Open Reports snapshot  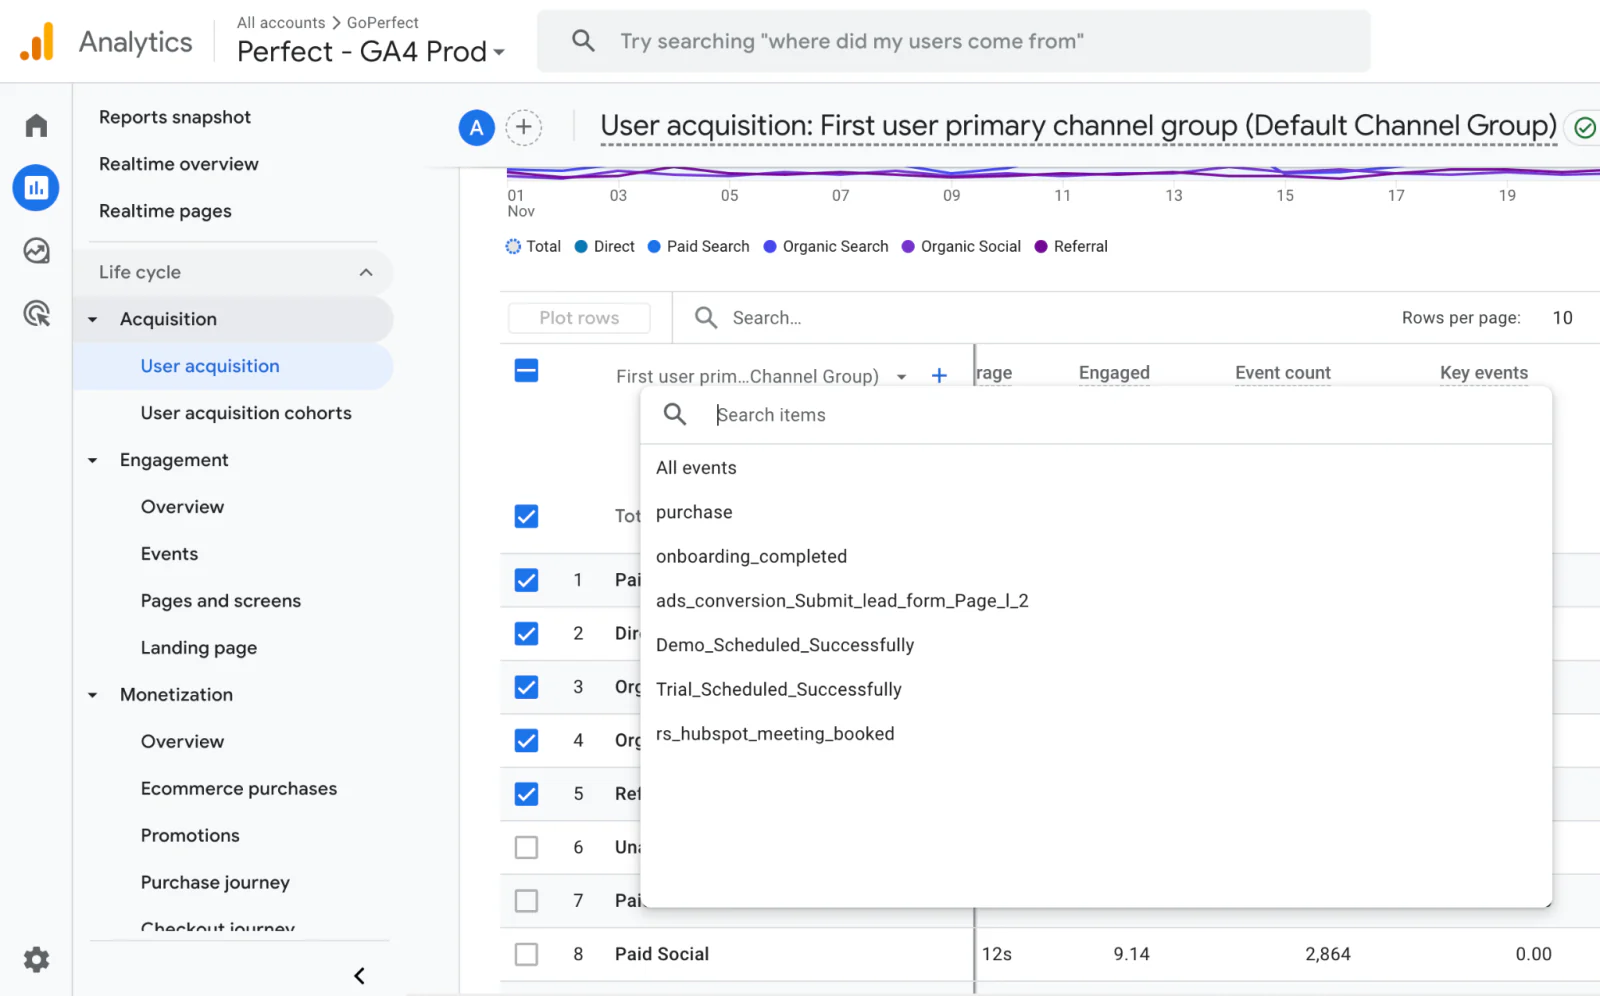[175, 117]
